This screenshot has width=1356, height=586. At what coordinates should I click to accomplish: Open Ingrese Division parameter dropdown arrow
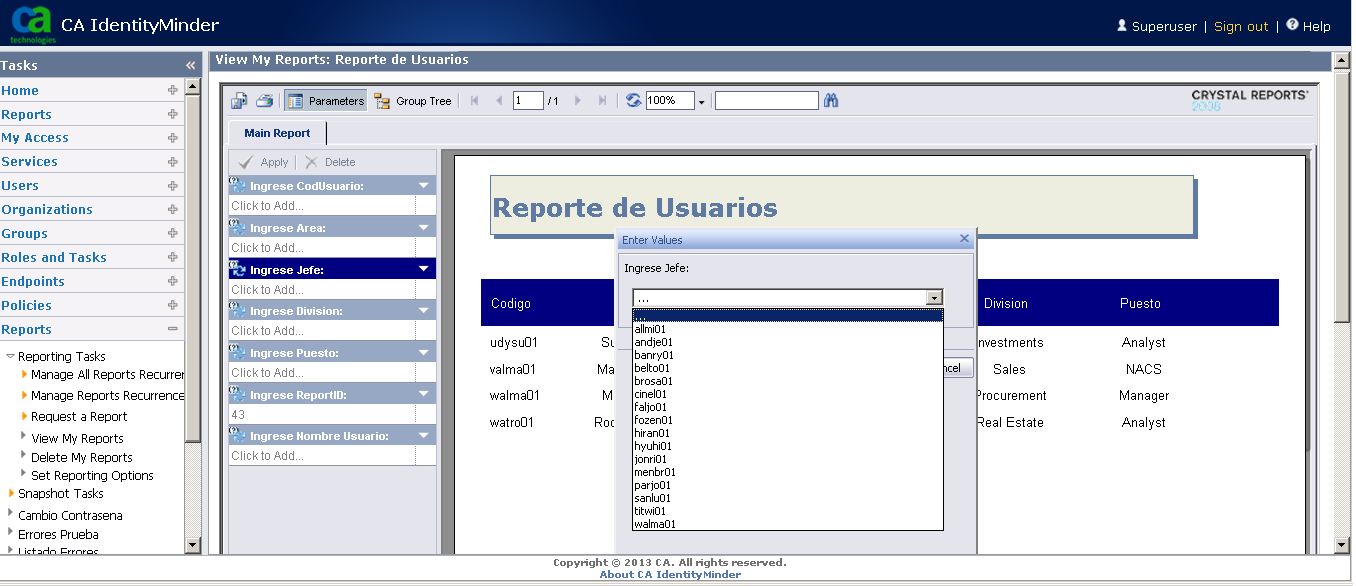coord(424,311)
